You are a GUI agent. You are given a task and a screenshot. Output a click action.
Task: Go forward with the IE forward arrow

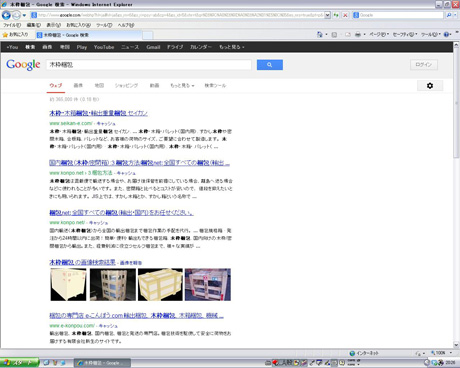click(16, 15)
